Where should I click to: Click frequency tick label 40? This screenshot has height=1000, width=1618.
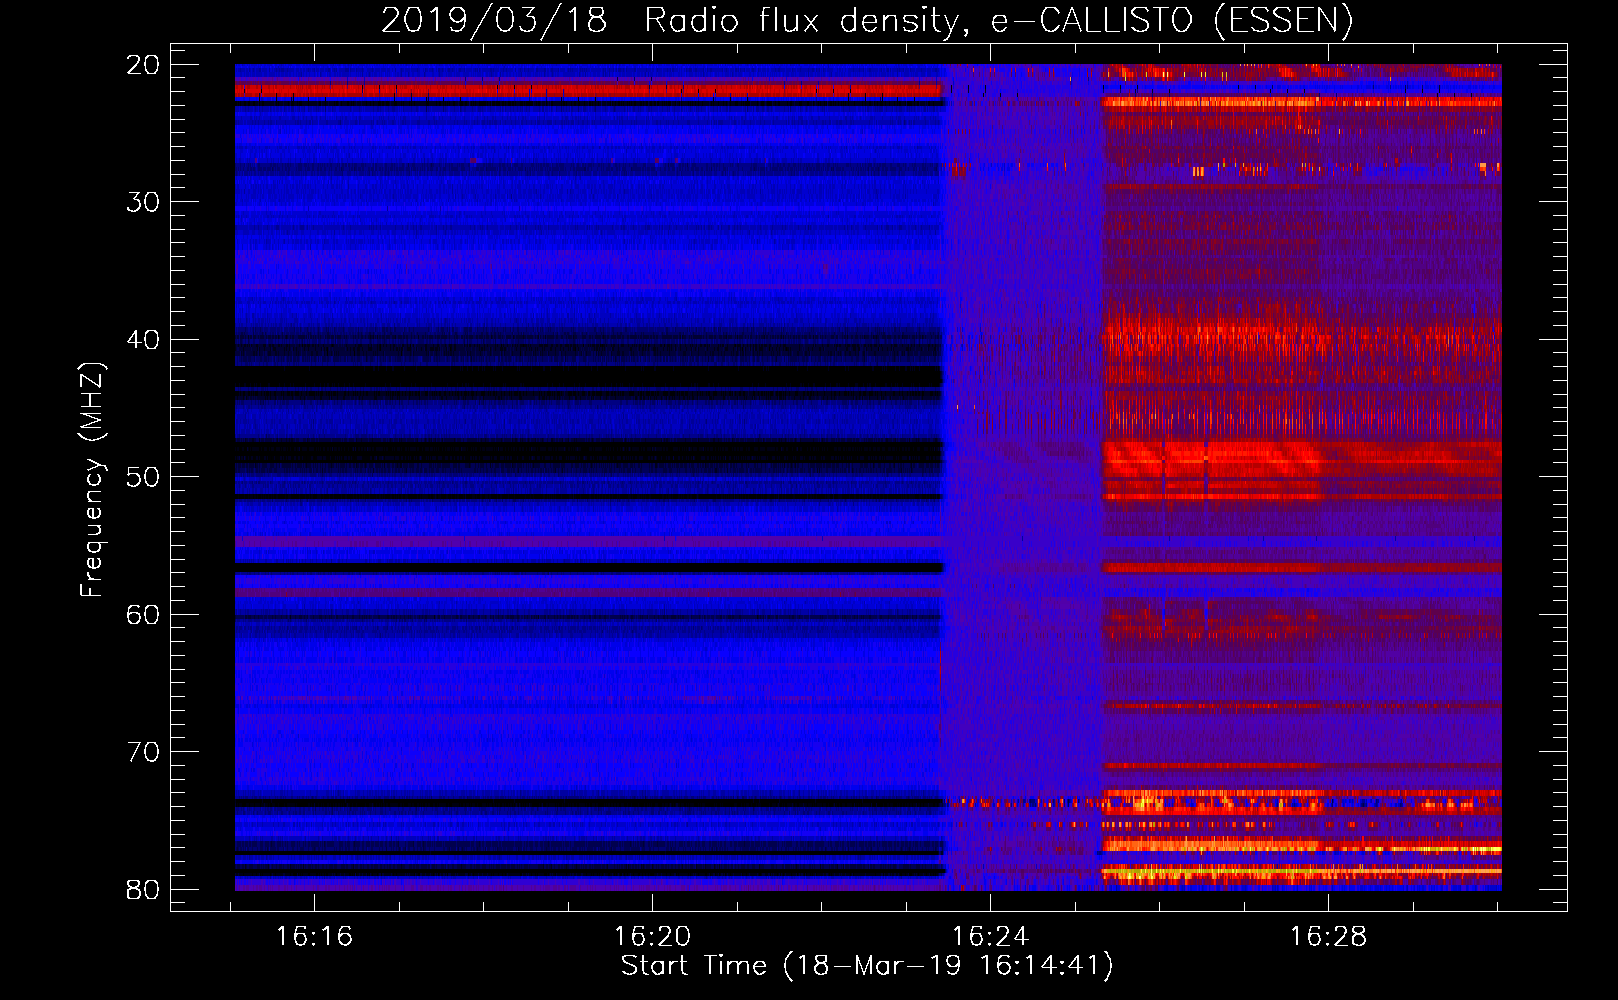(144, 340)
